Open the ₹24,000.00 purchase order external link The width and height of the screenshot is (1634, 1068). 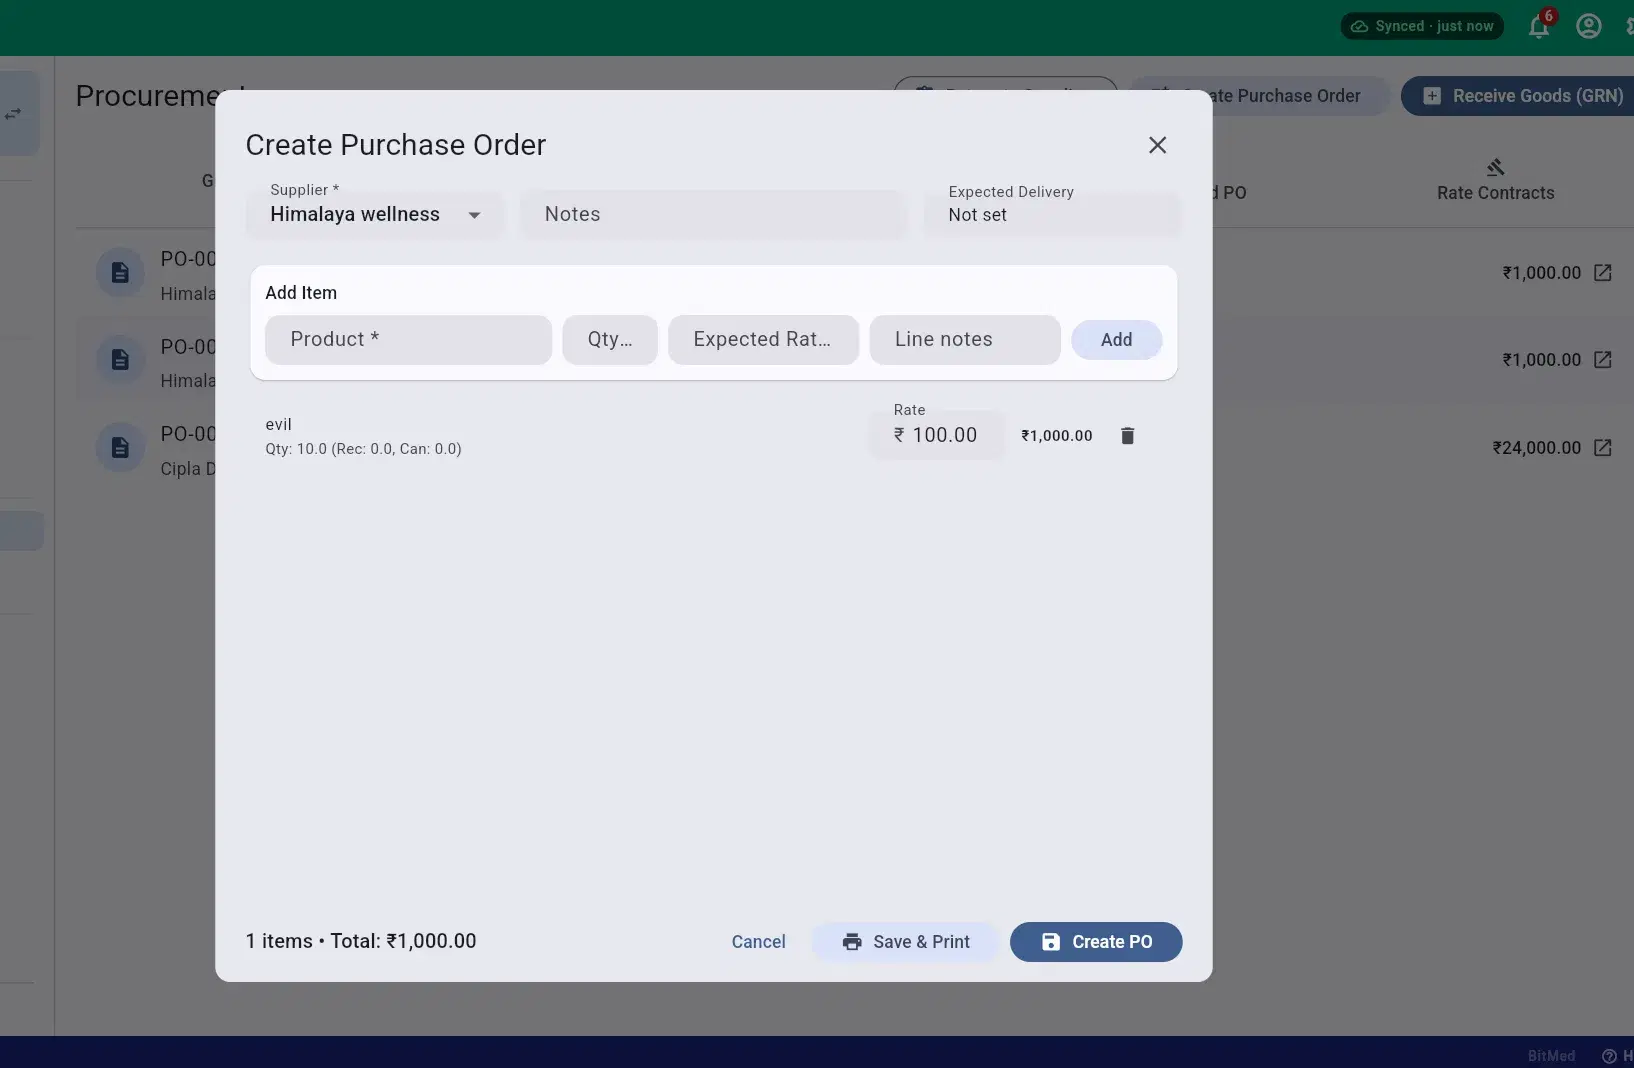(x=1603, y=448)
